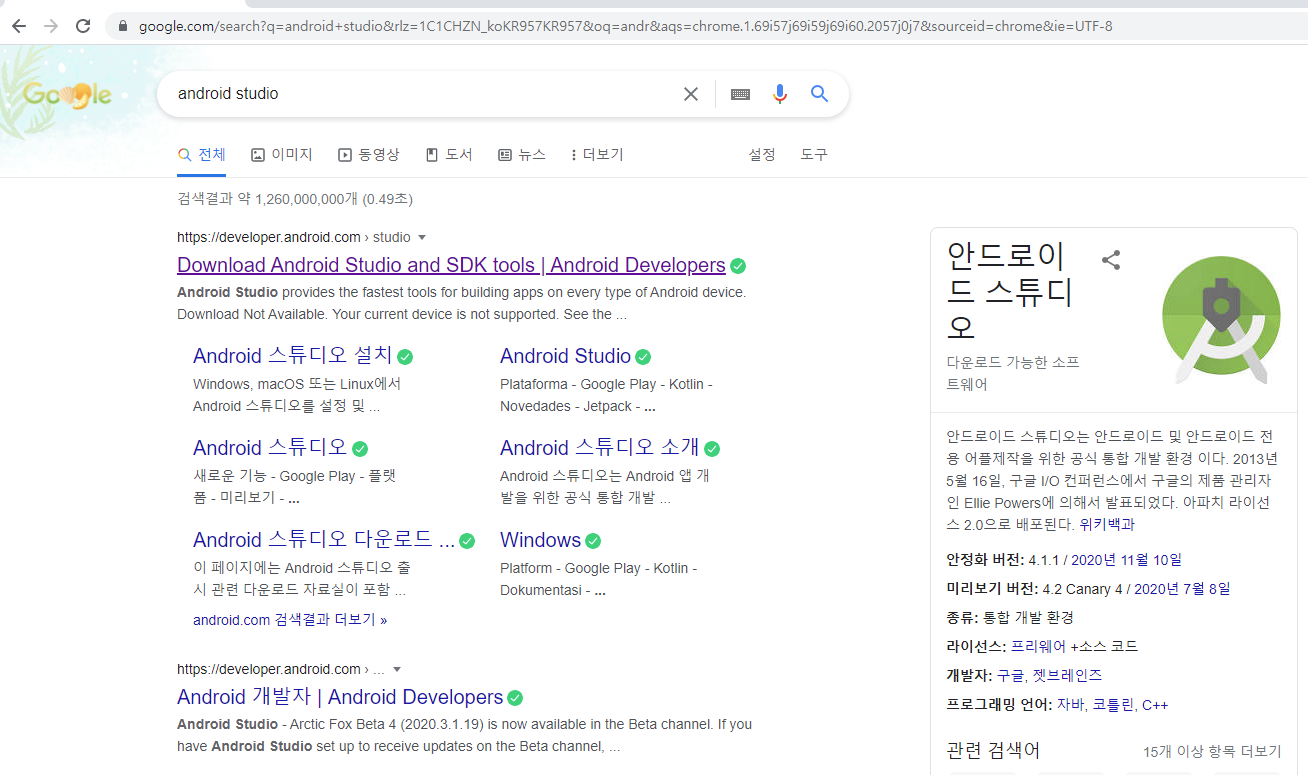Open the Google logo home link
This screenshot has width=1308, height=775.
[x=67, y=95]
